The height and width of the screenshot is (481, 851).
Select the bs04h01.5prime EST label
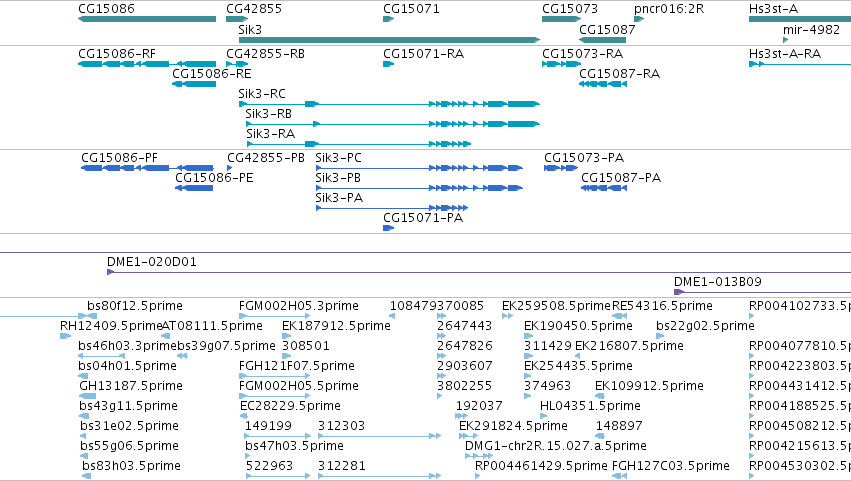(x=127, y=366)
